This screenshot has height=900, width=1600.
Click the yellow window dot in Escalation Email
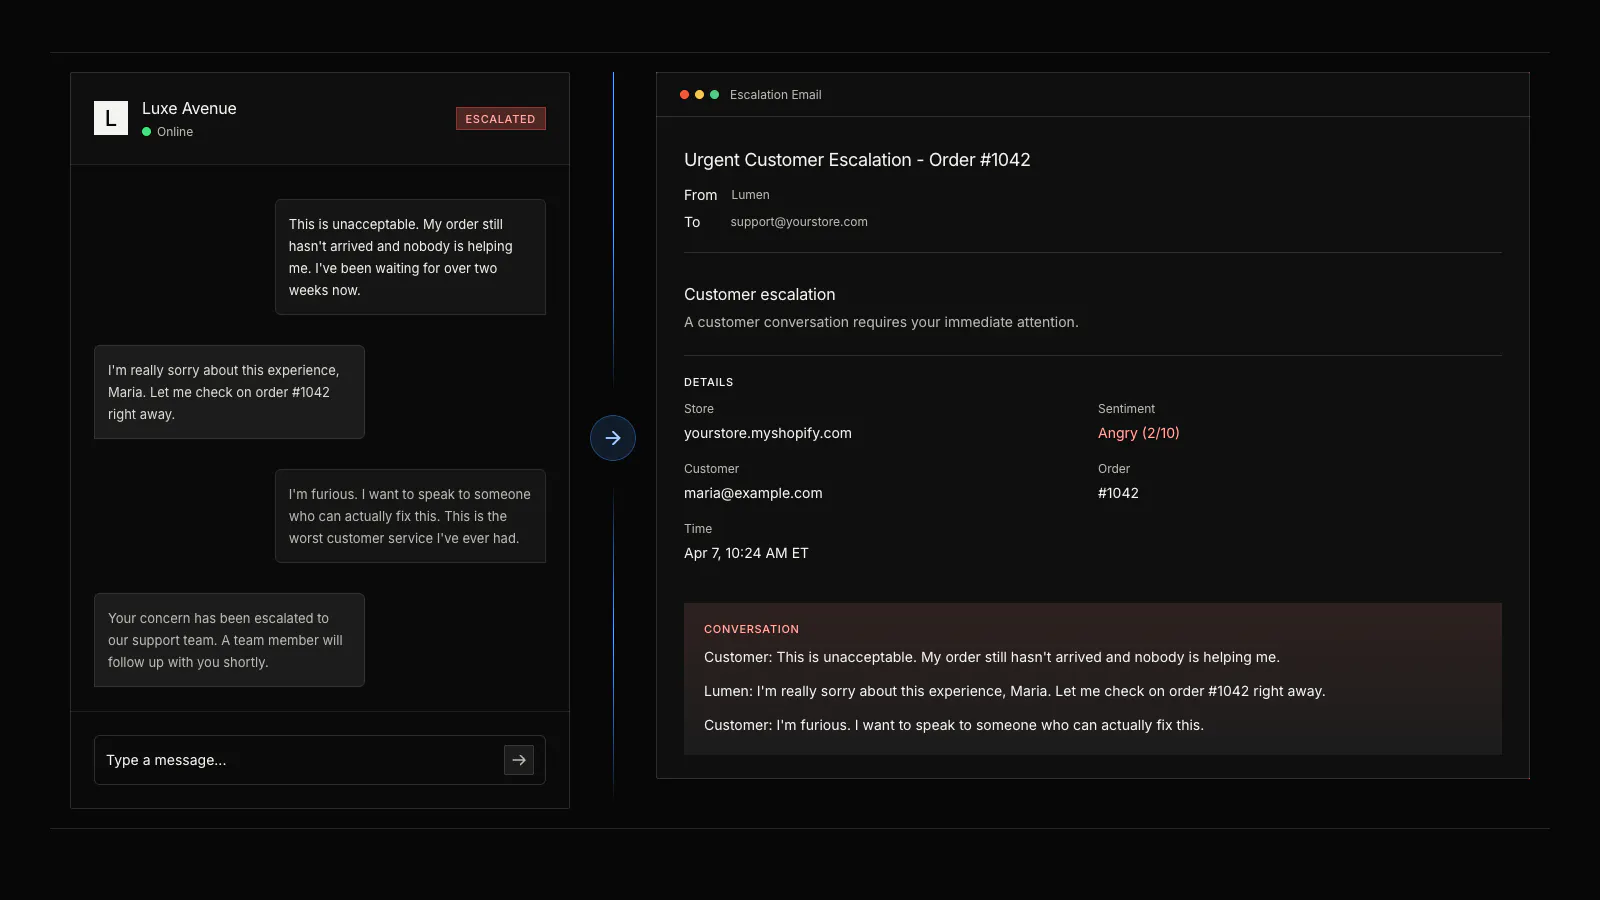pos(700,95)
